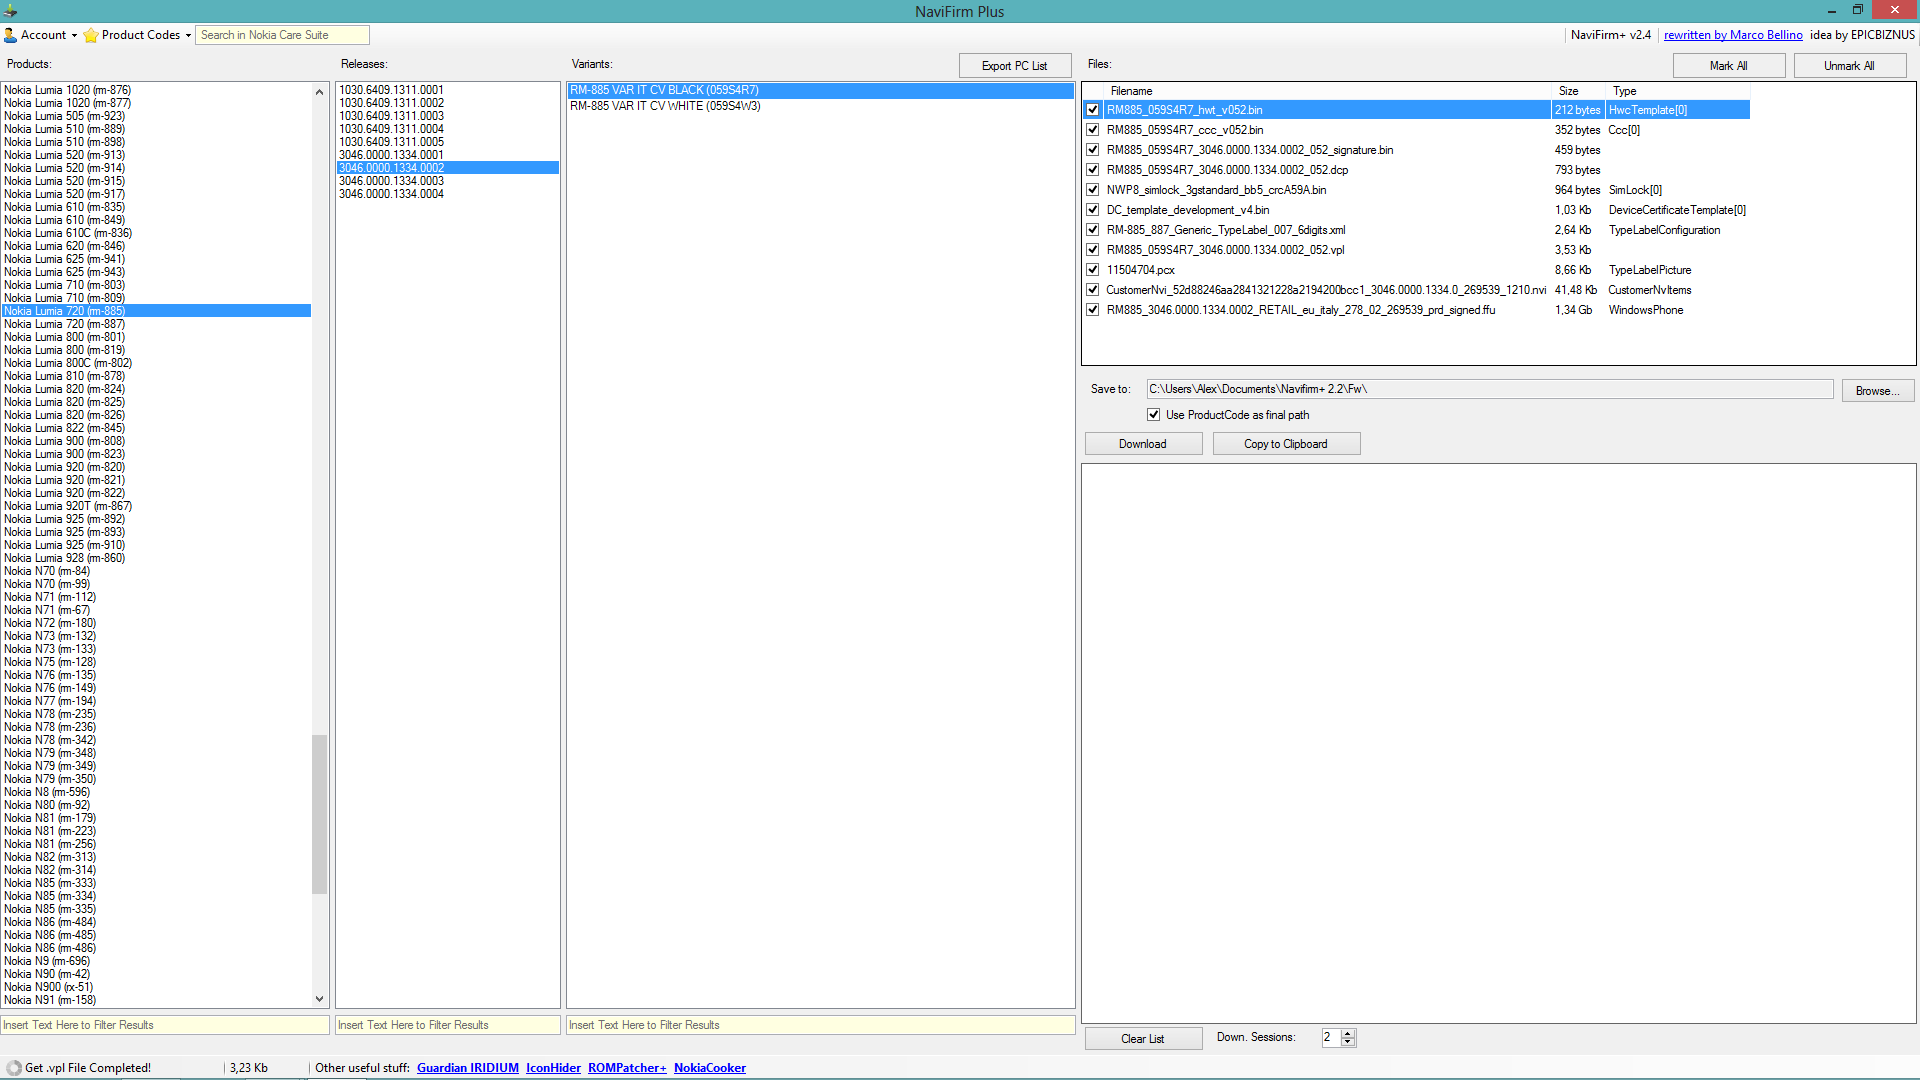This screenshot has width=1920, height=1080.
Task: Click the Product Codes star icon
Action: coord(91,35)
